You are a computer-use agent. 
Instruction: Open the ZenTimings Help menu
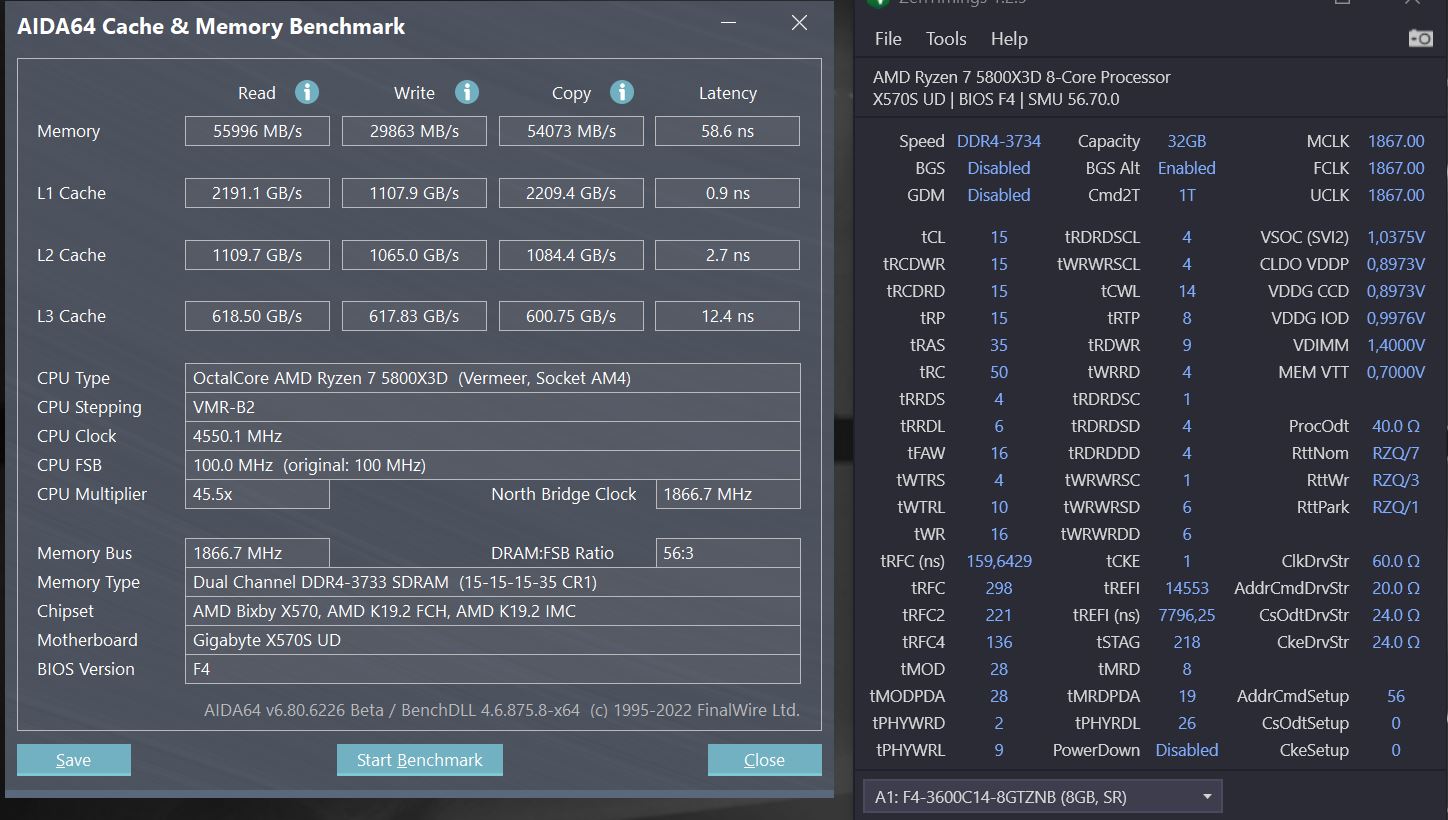[1009, 39]
